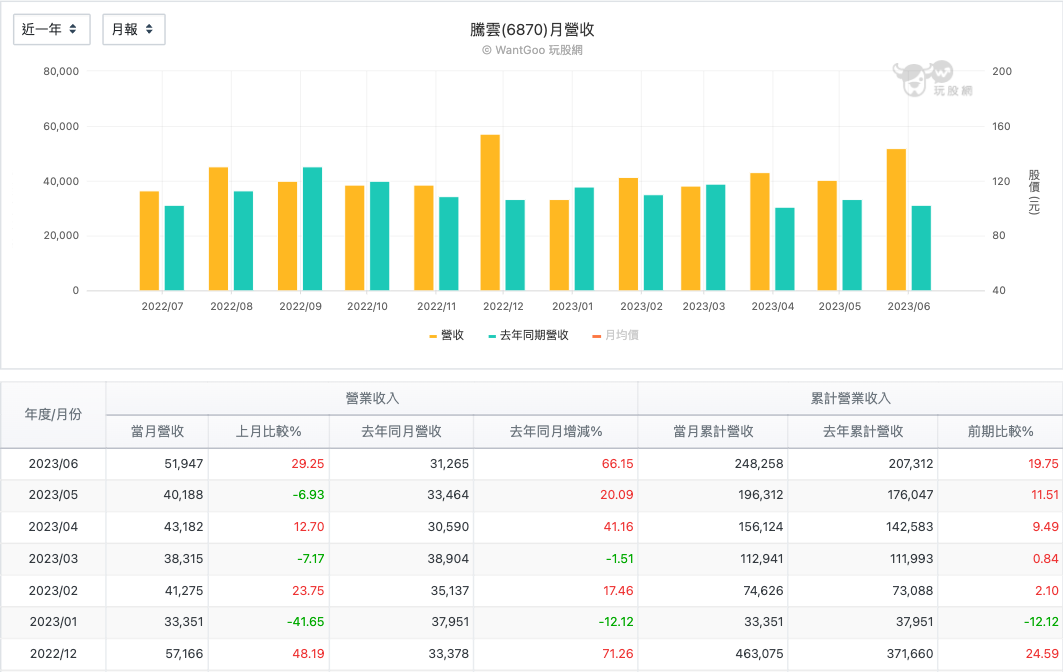Toggle the 去年同期營收 legend series

point(529,335)
